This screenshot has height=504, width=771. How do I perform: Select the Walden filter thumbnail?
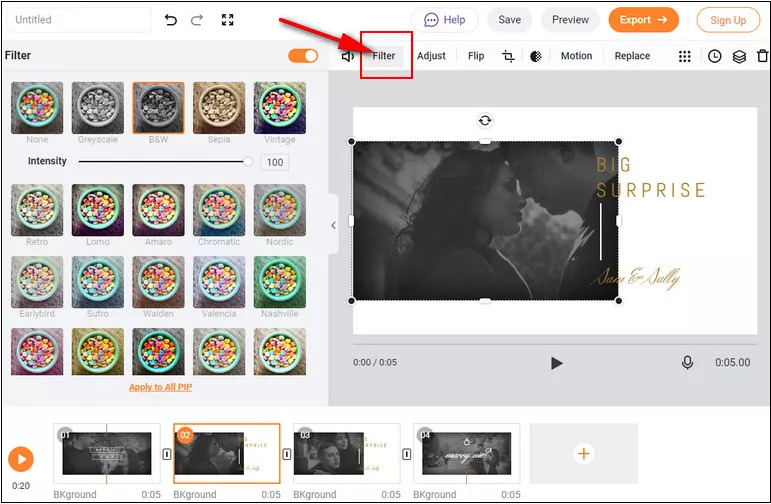158,282
